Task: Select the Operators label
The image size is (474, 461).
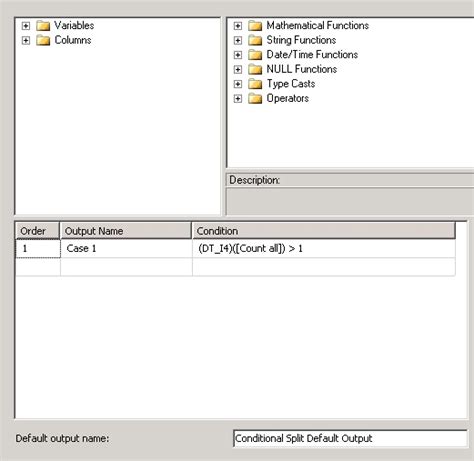Action: (x=287, y=98)
